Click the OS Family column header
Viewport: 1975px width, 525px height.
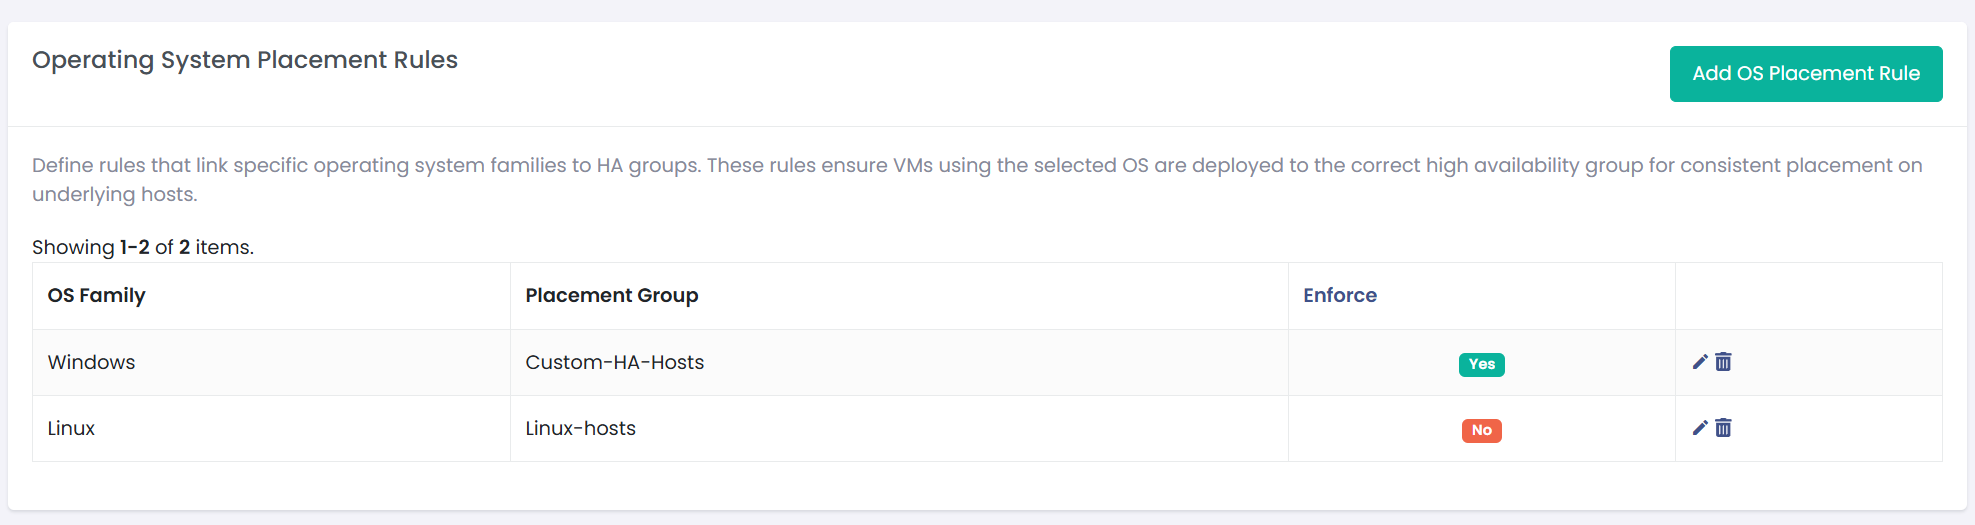pyautogui.click(x=97, y=295)
